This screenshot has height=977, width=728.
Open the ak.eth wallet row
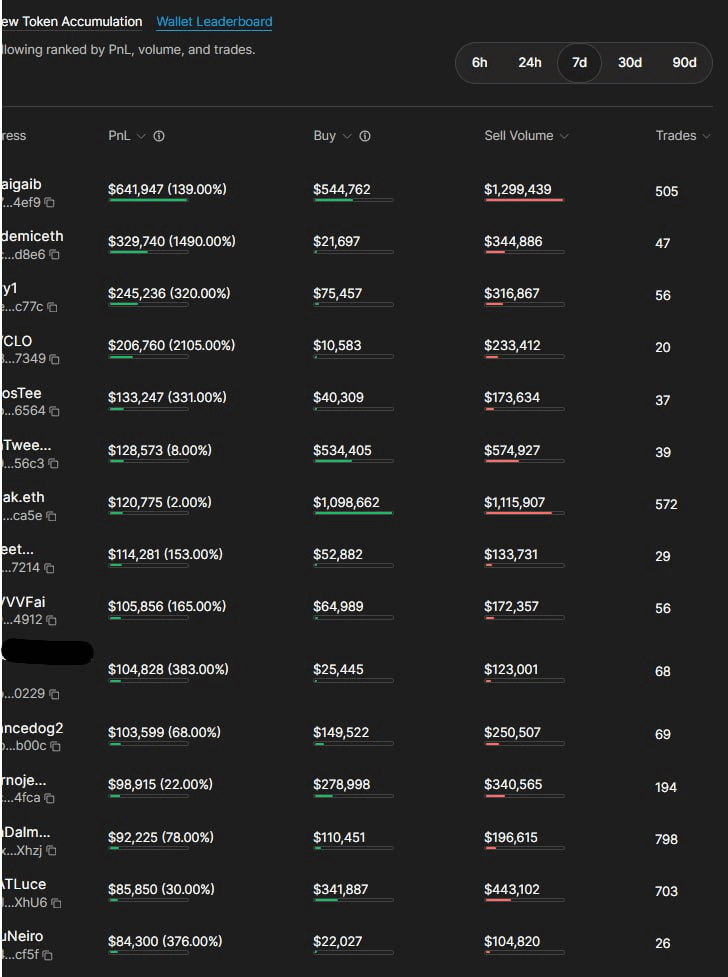[357, 504]
